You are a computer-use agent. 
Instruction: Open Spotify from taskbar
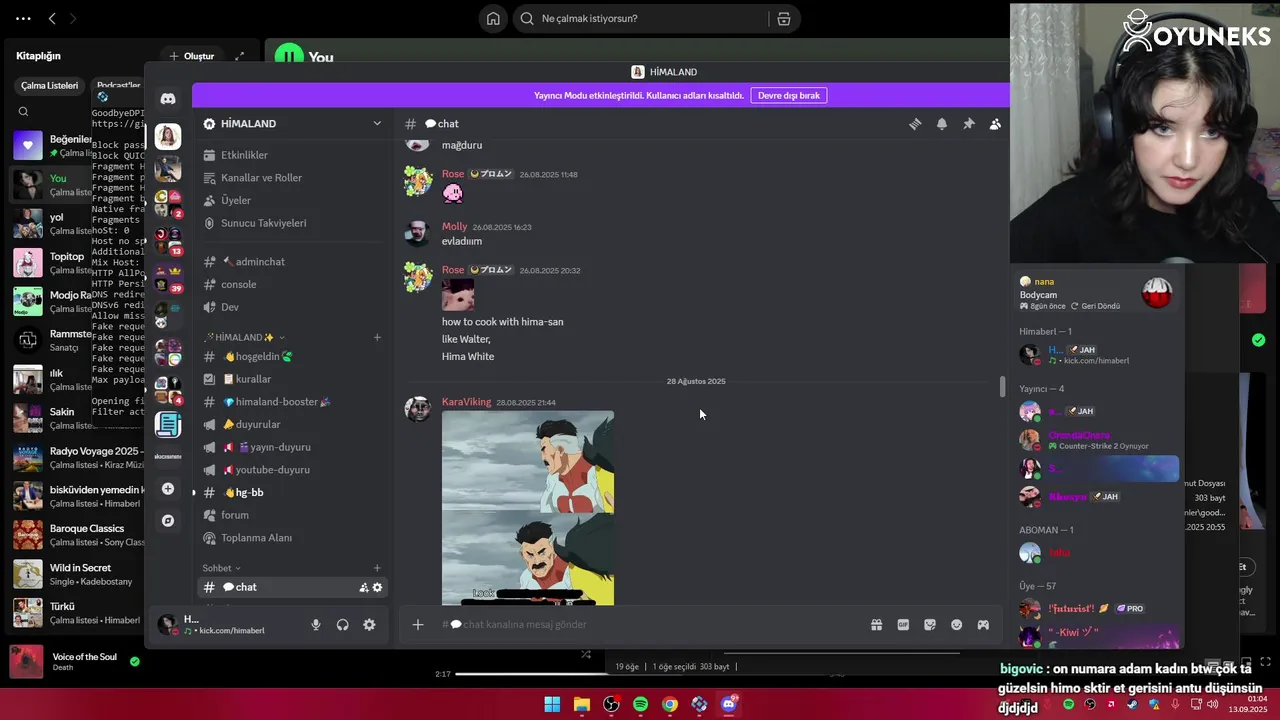(x=640, y=705)
